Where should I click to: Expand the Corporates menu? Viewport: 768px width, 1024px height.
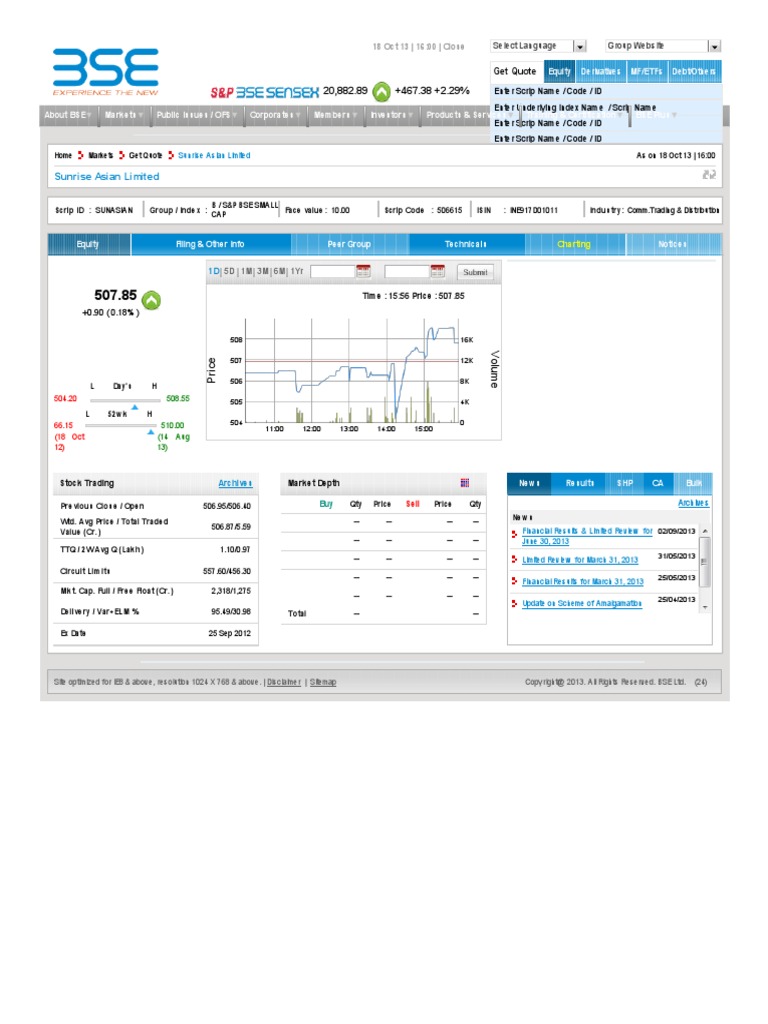(275, 115)
